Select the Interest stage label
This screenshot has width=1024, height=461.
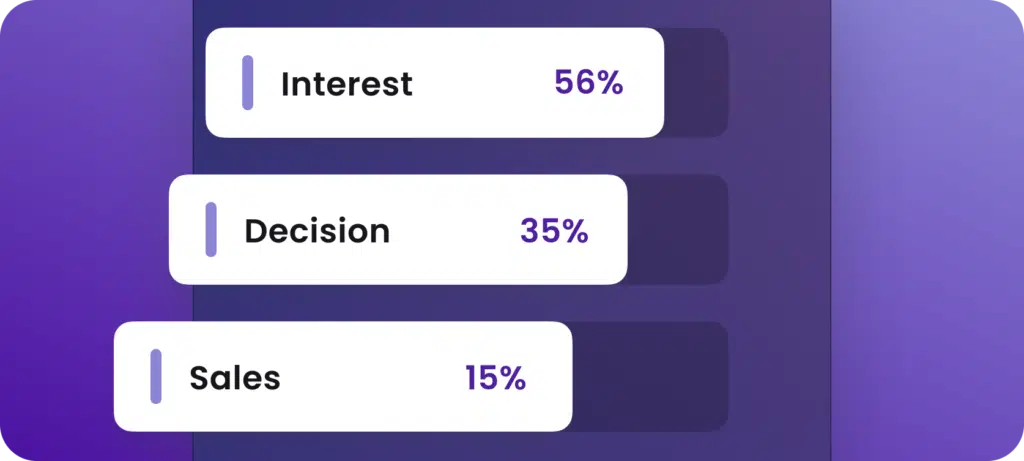346,84
